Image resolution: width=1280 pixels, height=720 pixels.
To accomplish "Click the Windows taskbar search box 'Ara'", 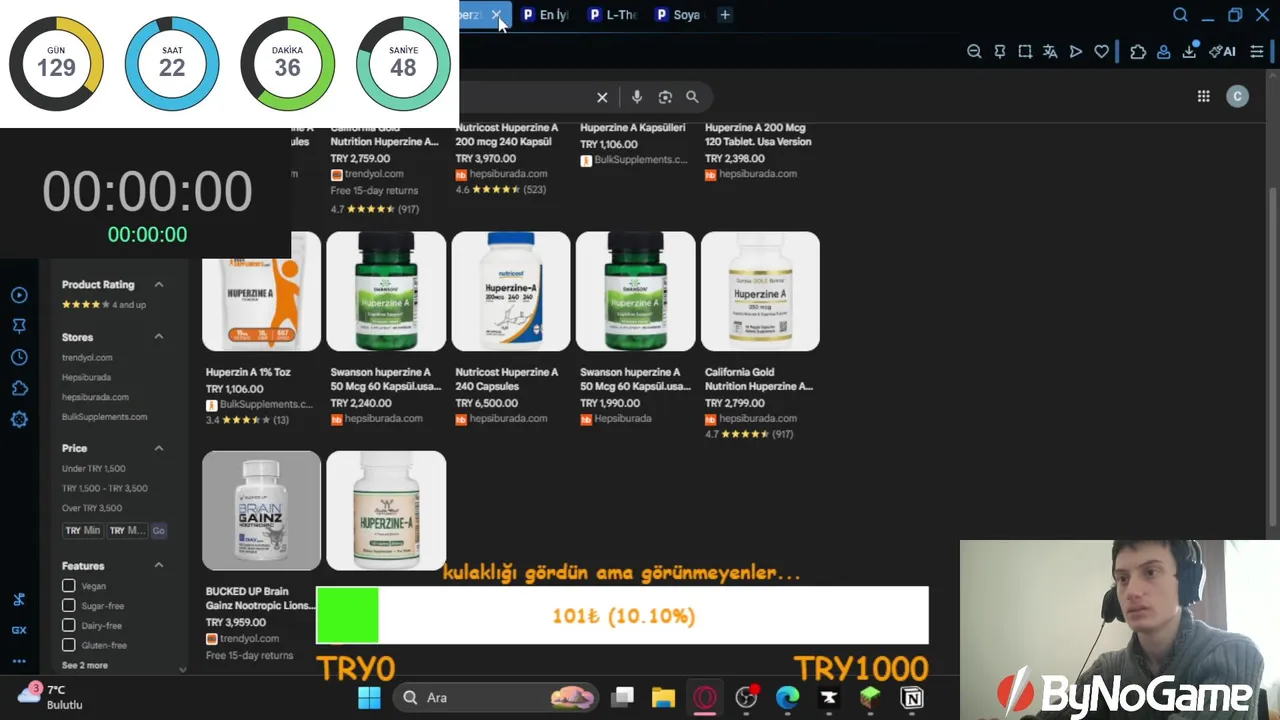I will (496, 697).
